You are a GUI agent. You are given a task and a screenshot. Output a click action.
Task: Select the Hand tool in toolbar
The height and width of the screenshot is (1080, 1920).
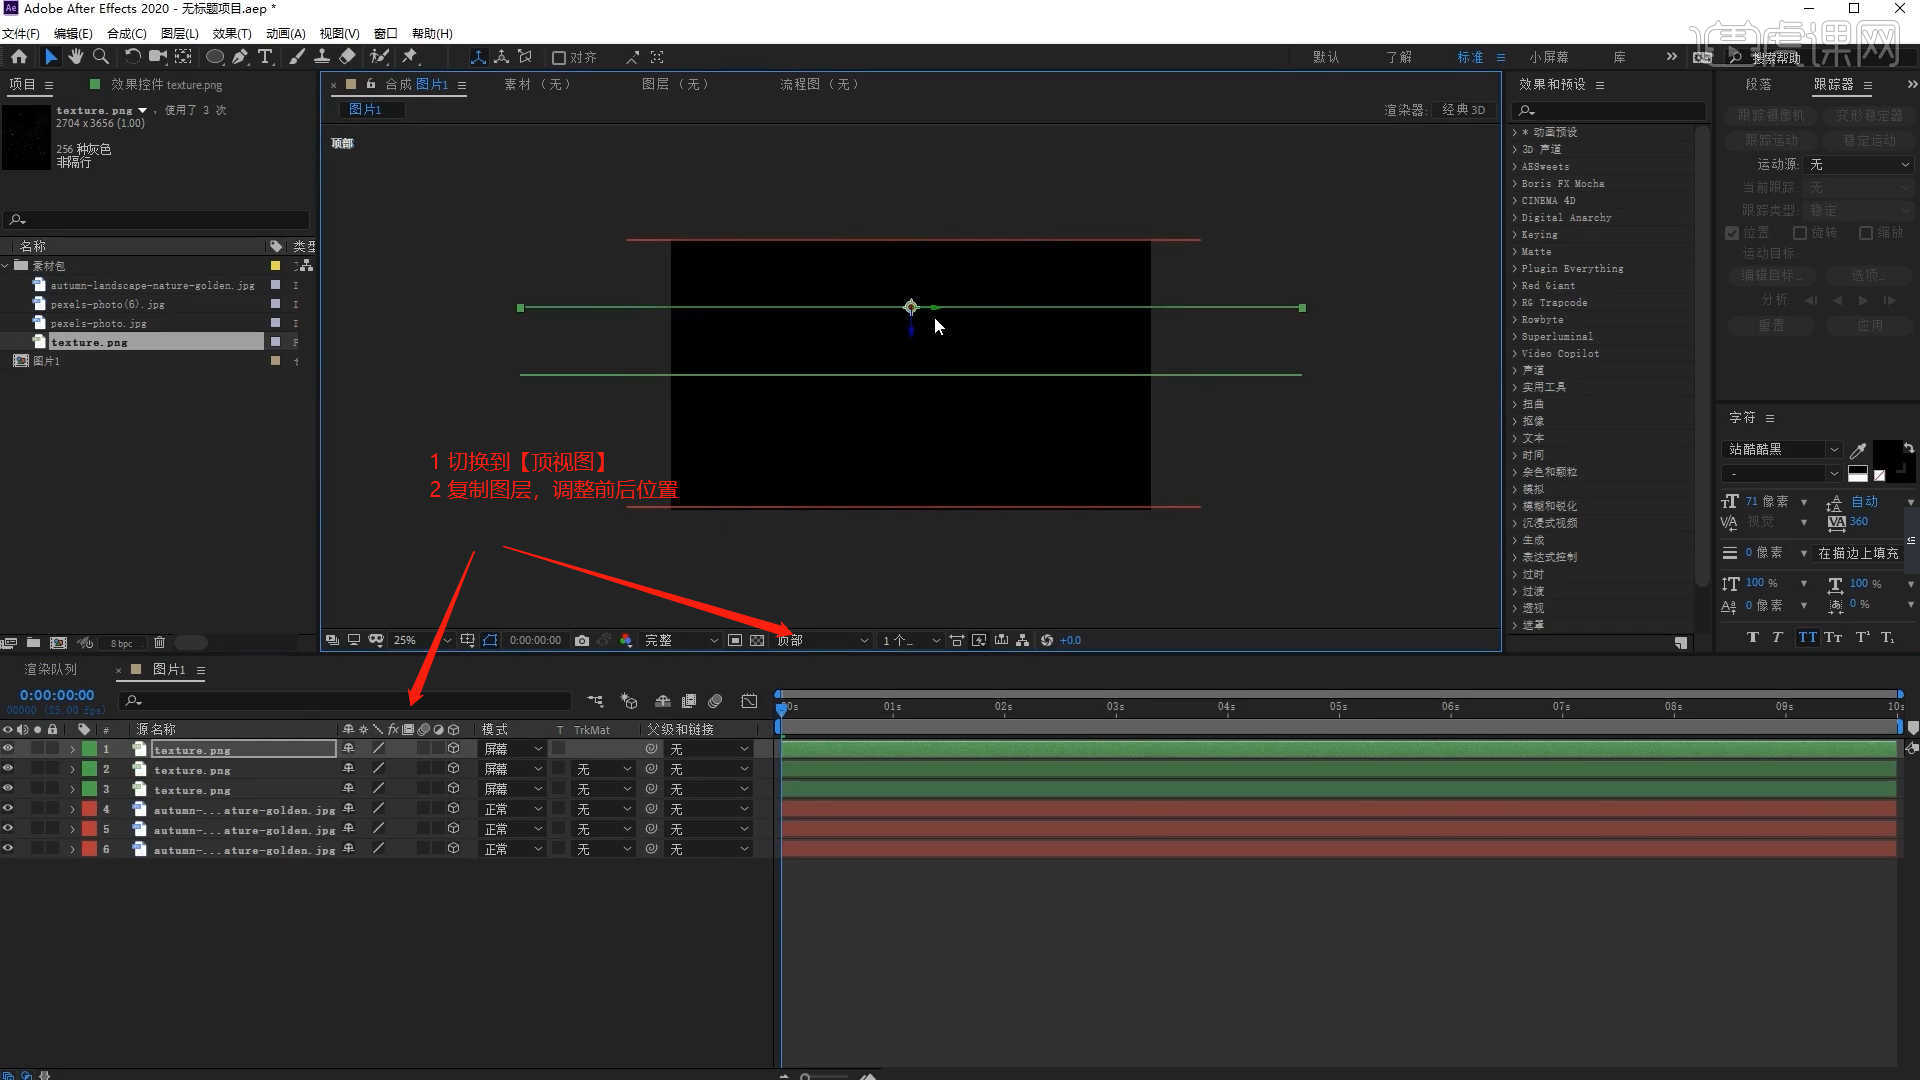[75, 57]
